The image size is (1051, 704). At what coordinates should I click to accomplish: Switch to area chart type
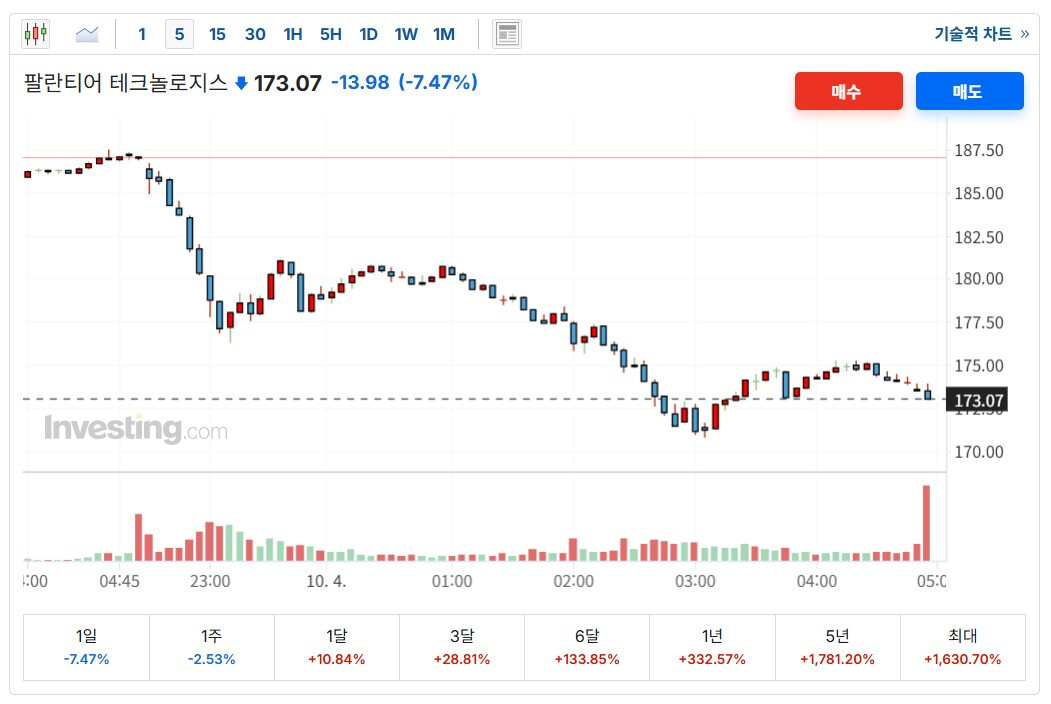[87, 34]
